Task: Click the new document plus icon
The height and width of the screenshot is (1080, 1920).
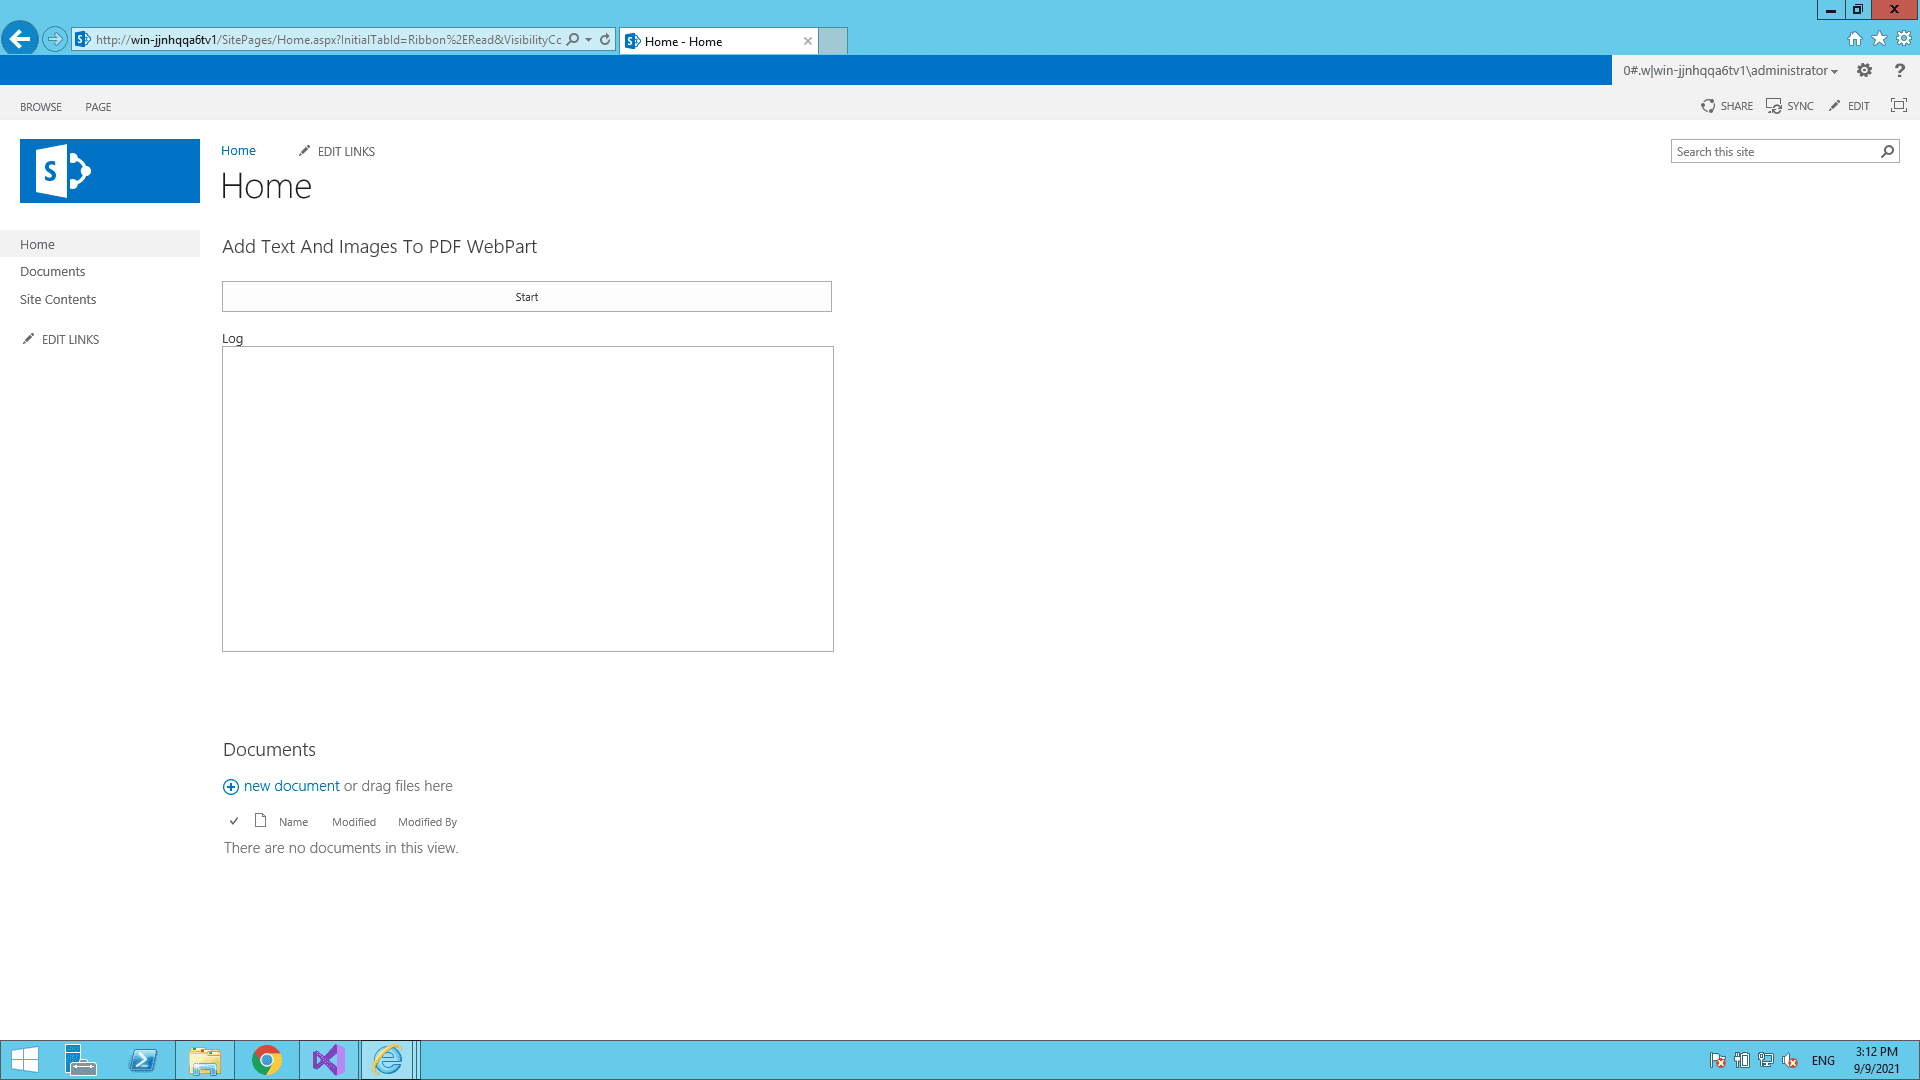Action: pyautogui.click(x=231, y=787)
